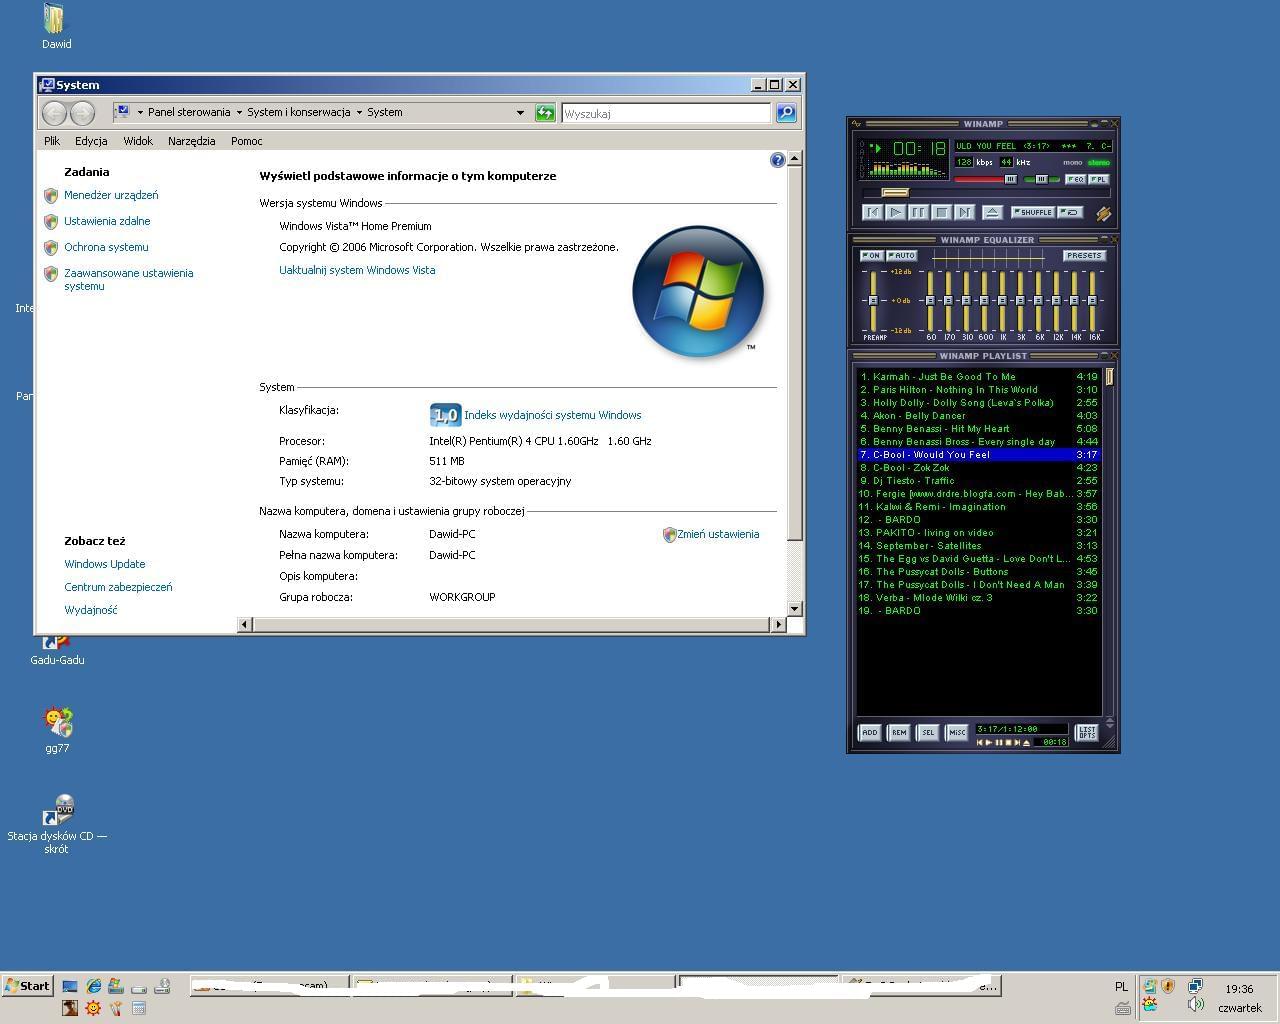Image resolution: width=1280 pixels, height=1024 pixels.
Task: Click volume speaker tray icon
Action: pos(1195,1004)
